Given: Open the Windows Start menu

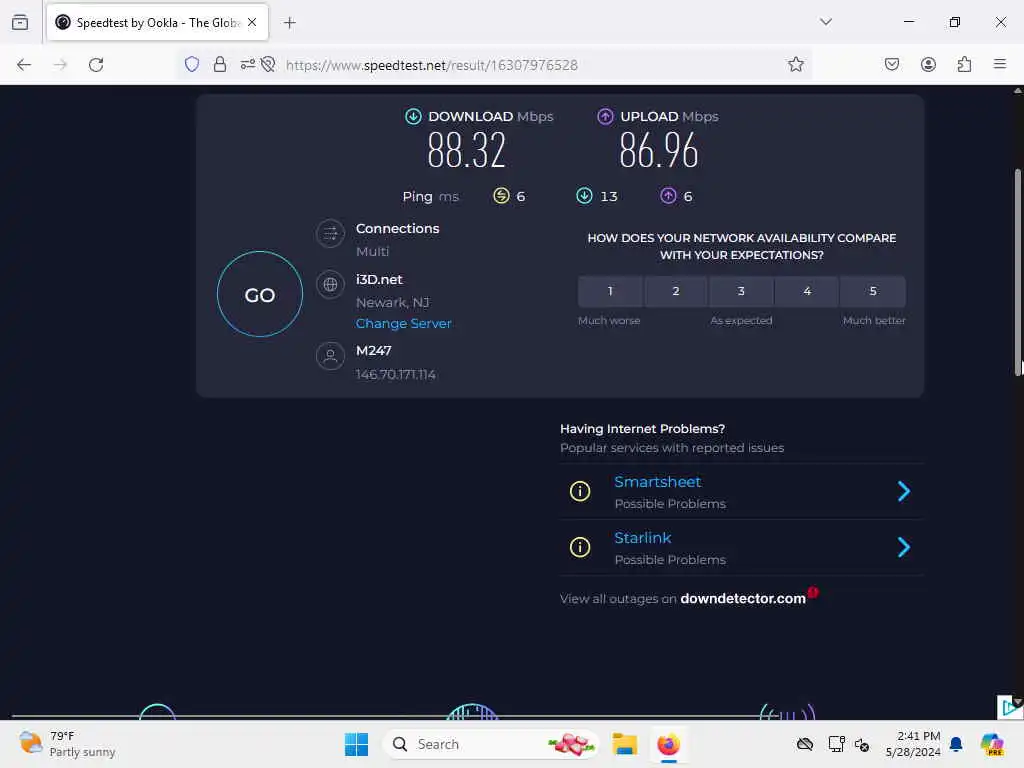Looking at the screenshot, I should point(357,744).
